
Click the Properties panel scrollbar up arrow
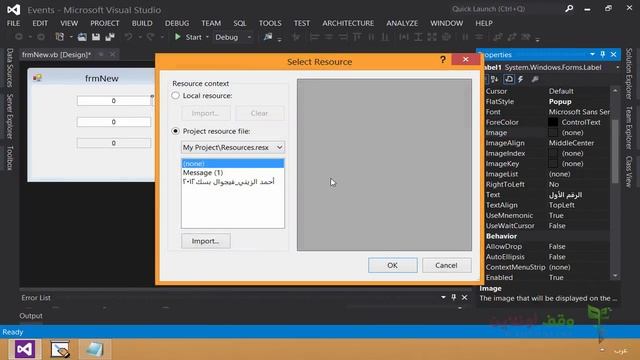(615, 90)
